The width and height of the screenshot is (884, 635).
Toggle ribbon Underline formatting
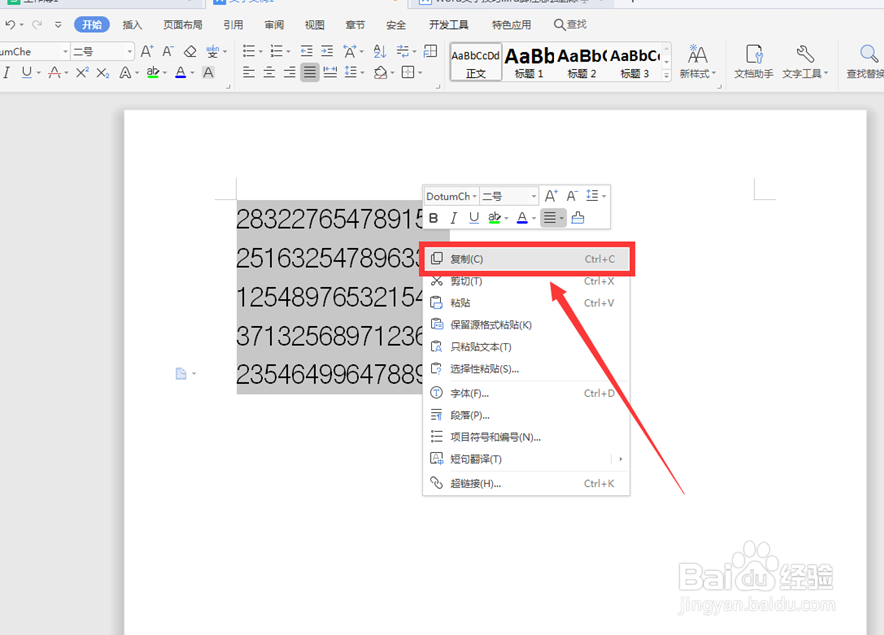click(26, 72)
